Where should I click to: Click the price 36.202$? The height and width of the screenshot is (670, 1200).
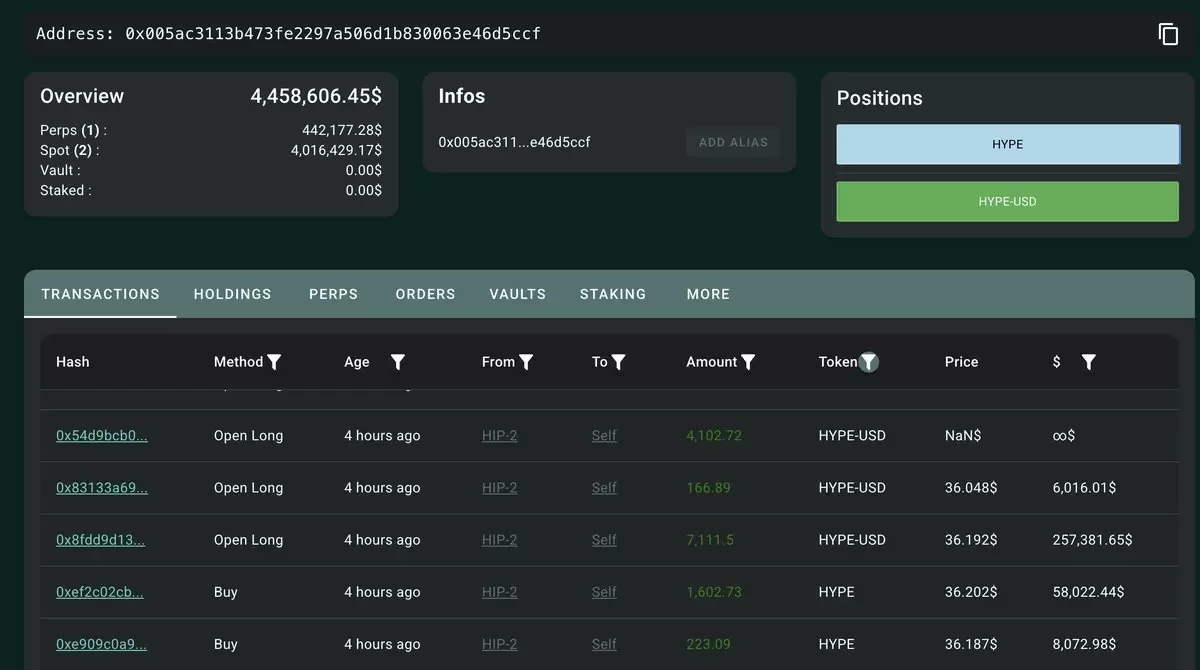971,592
